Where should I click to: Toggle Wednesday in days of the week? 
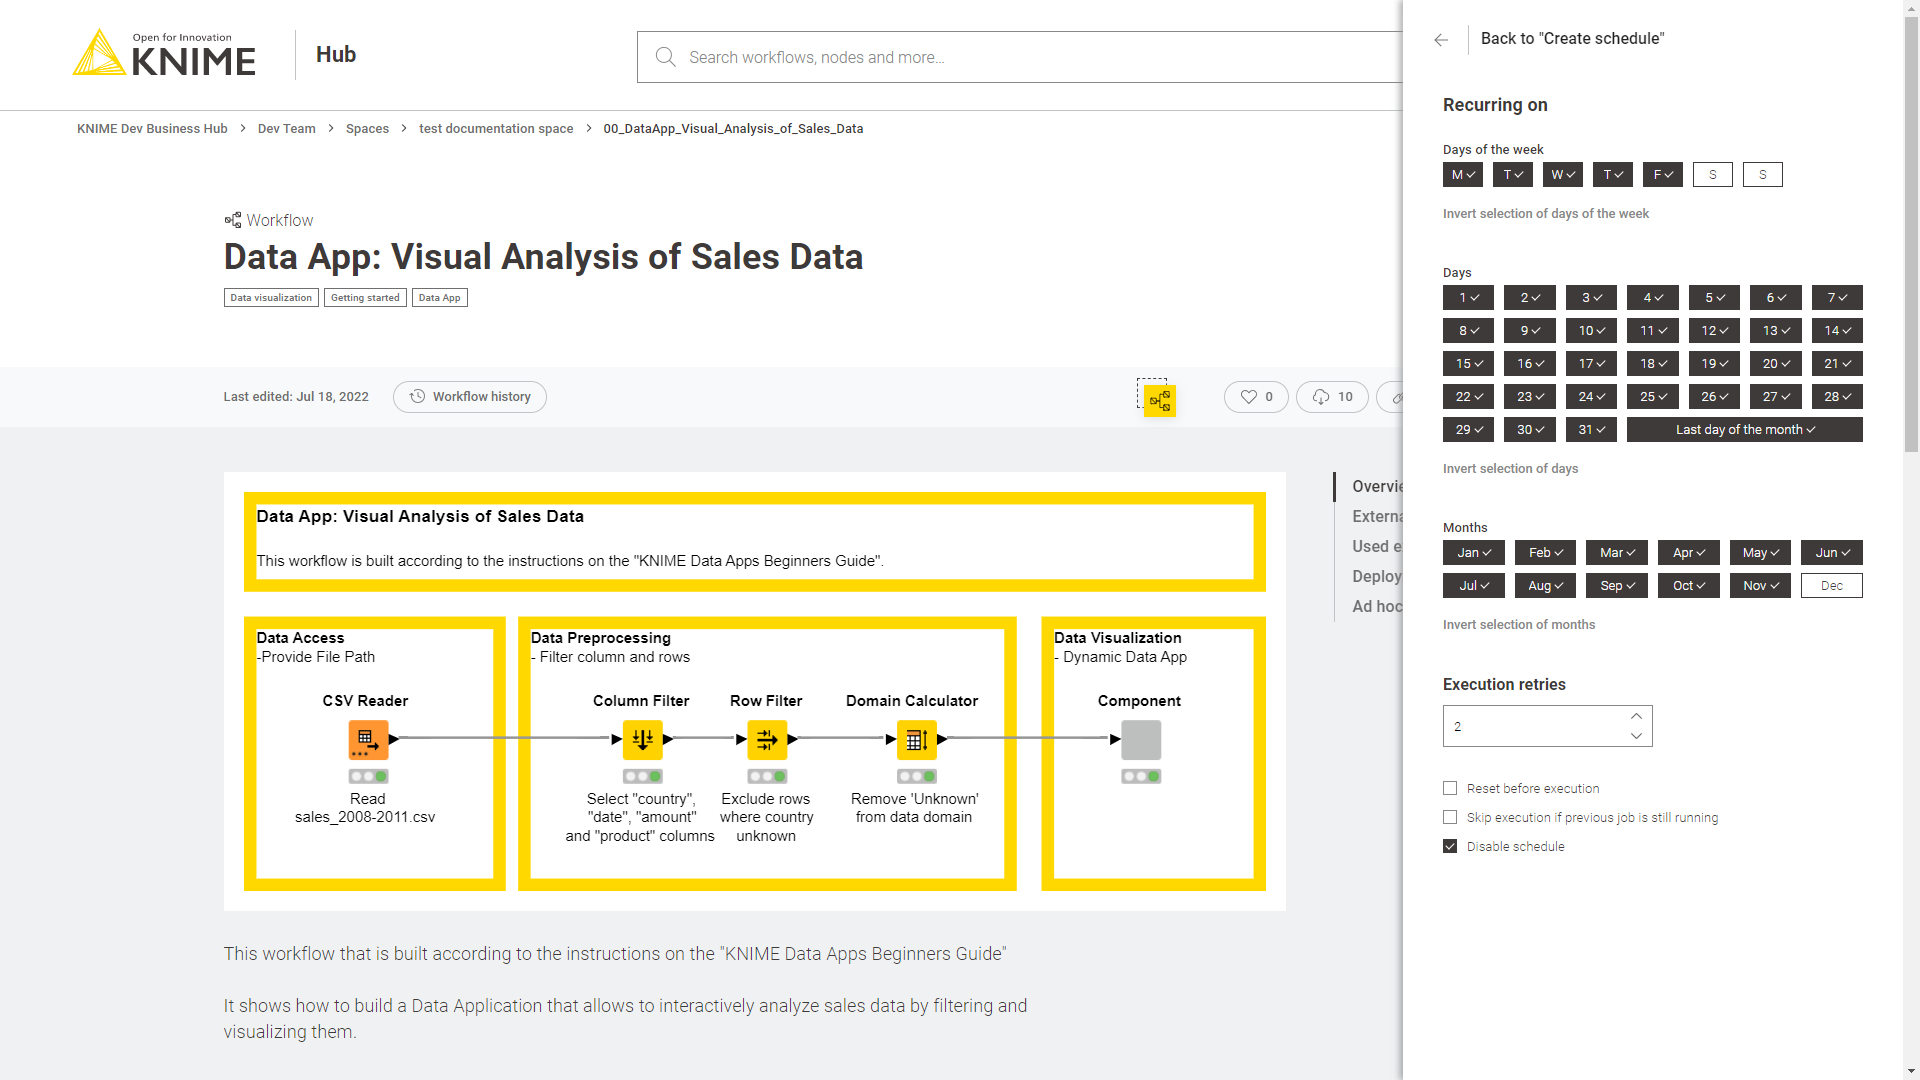1563,175
